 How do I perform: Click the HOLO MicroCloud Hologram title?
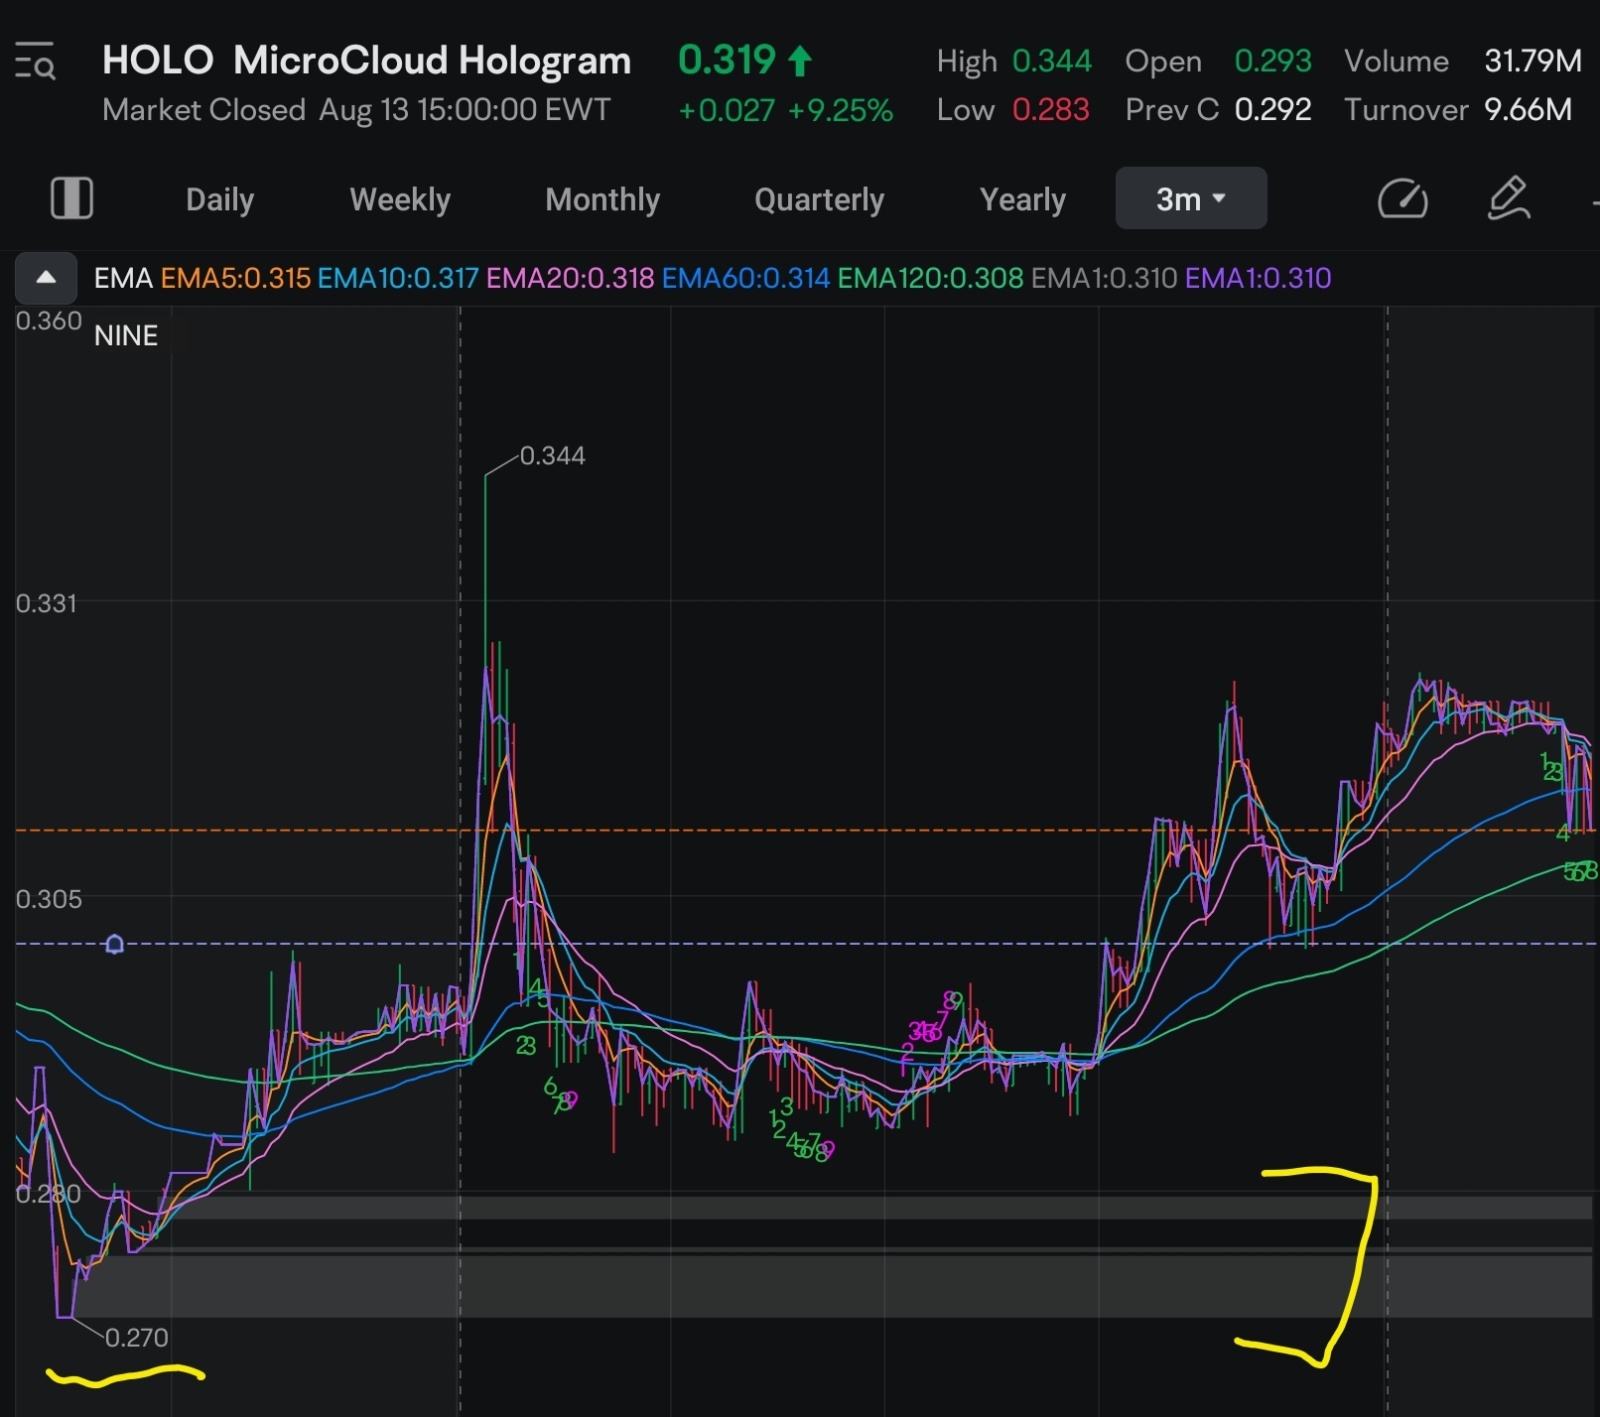(x=366, y=60)
